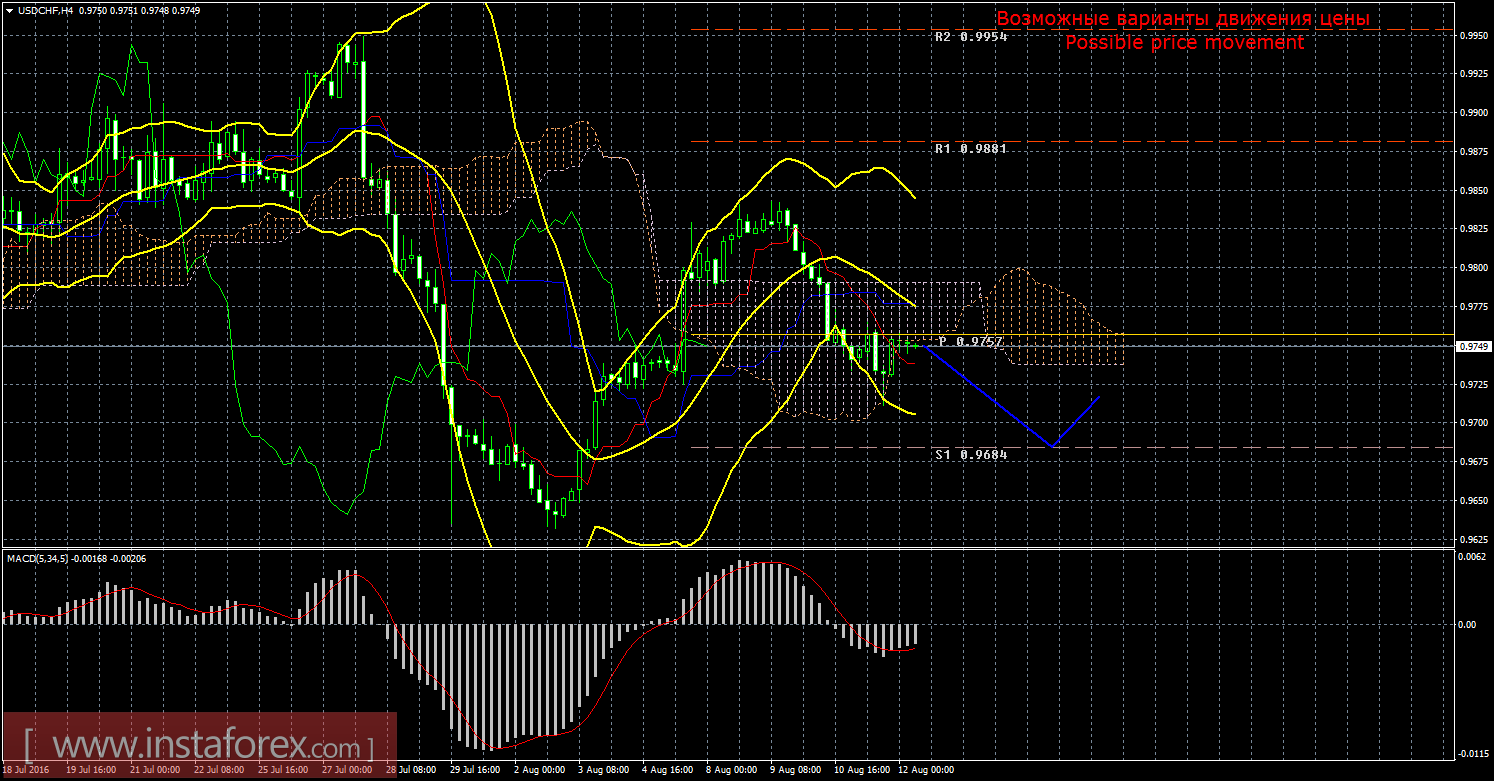Click the 0.9775 price axis value

point(1474,307)
